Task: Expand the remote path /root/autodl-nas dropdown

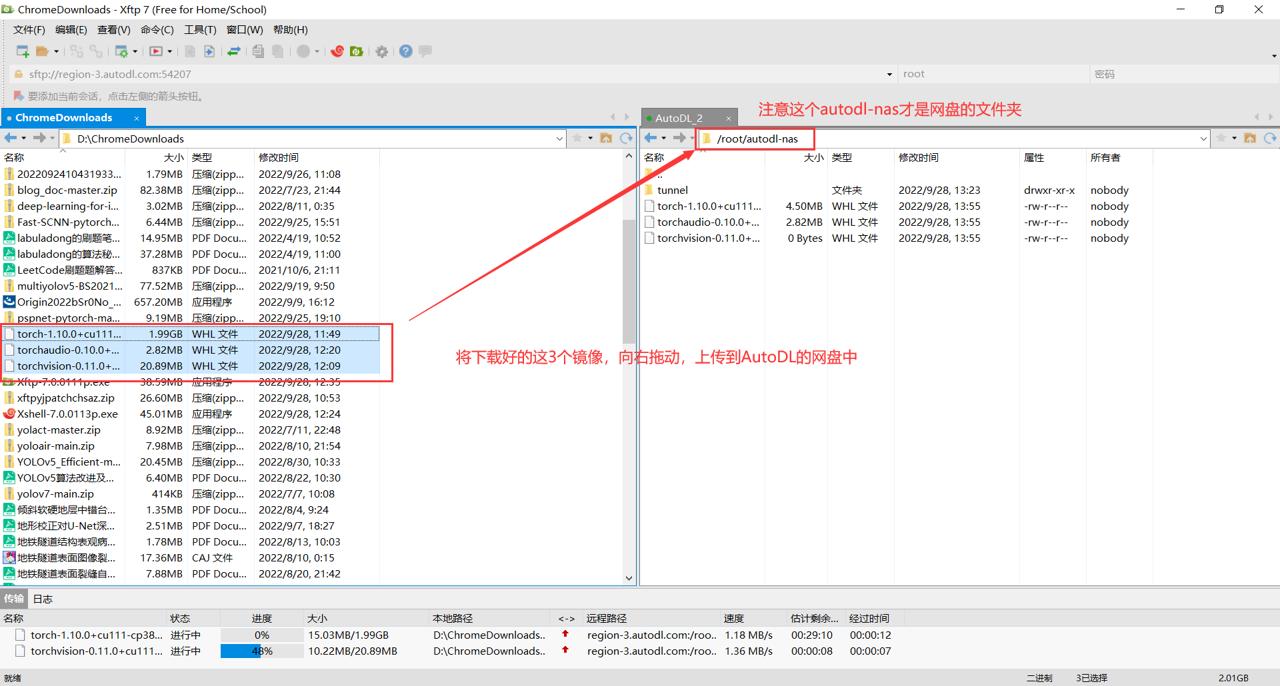Action: pyautogui.click(x=1203, y=139)
